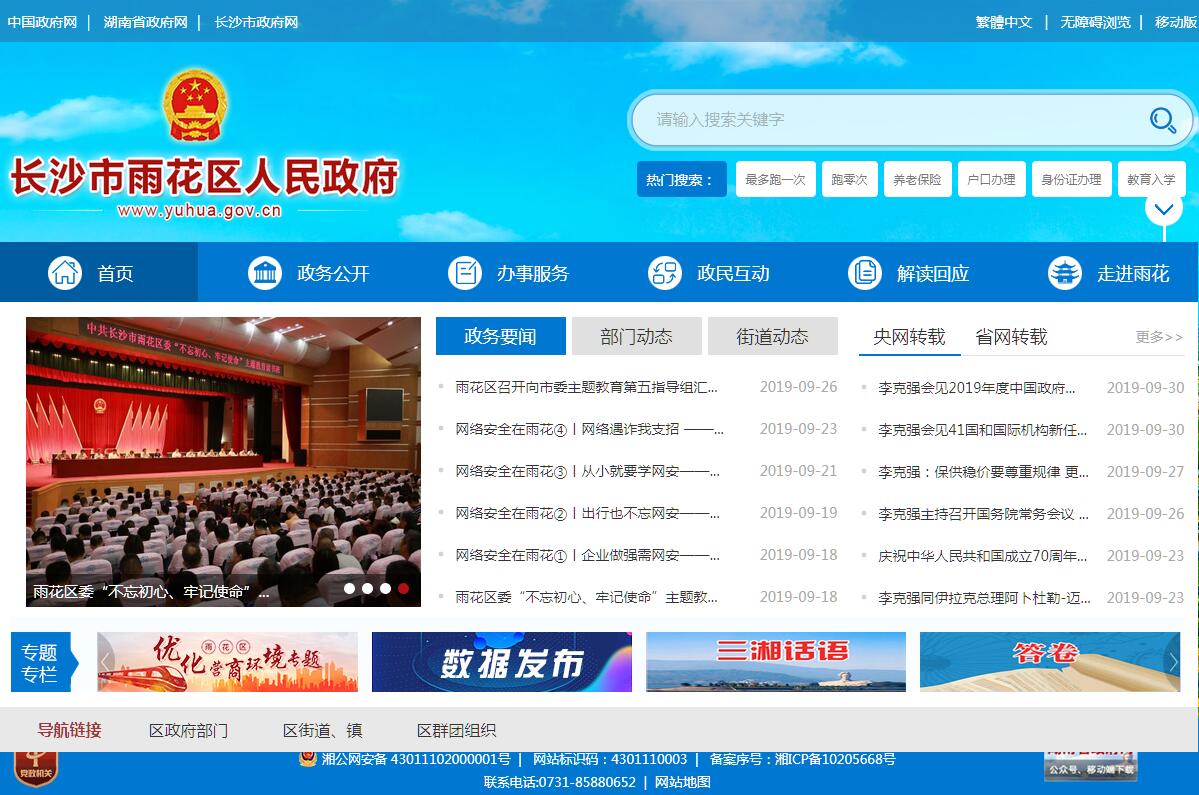The width and height of the screenshot is (1199, 795).
Task: Switch to the 省网转载 tab
Action: pyautogui.click(x=1011, y=337)
